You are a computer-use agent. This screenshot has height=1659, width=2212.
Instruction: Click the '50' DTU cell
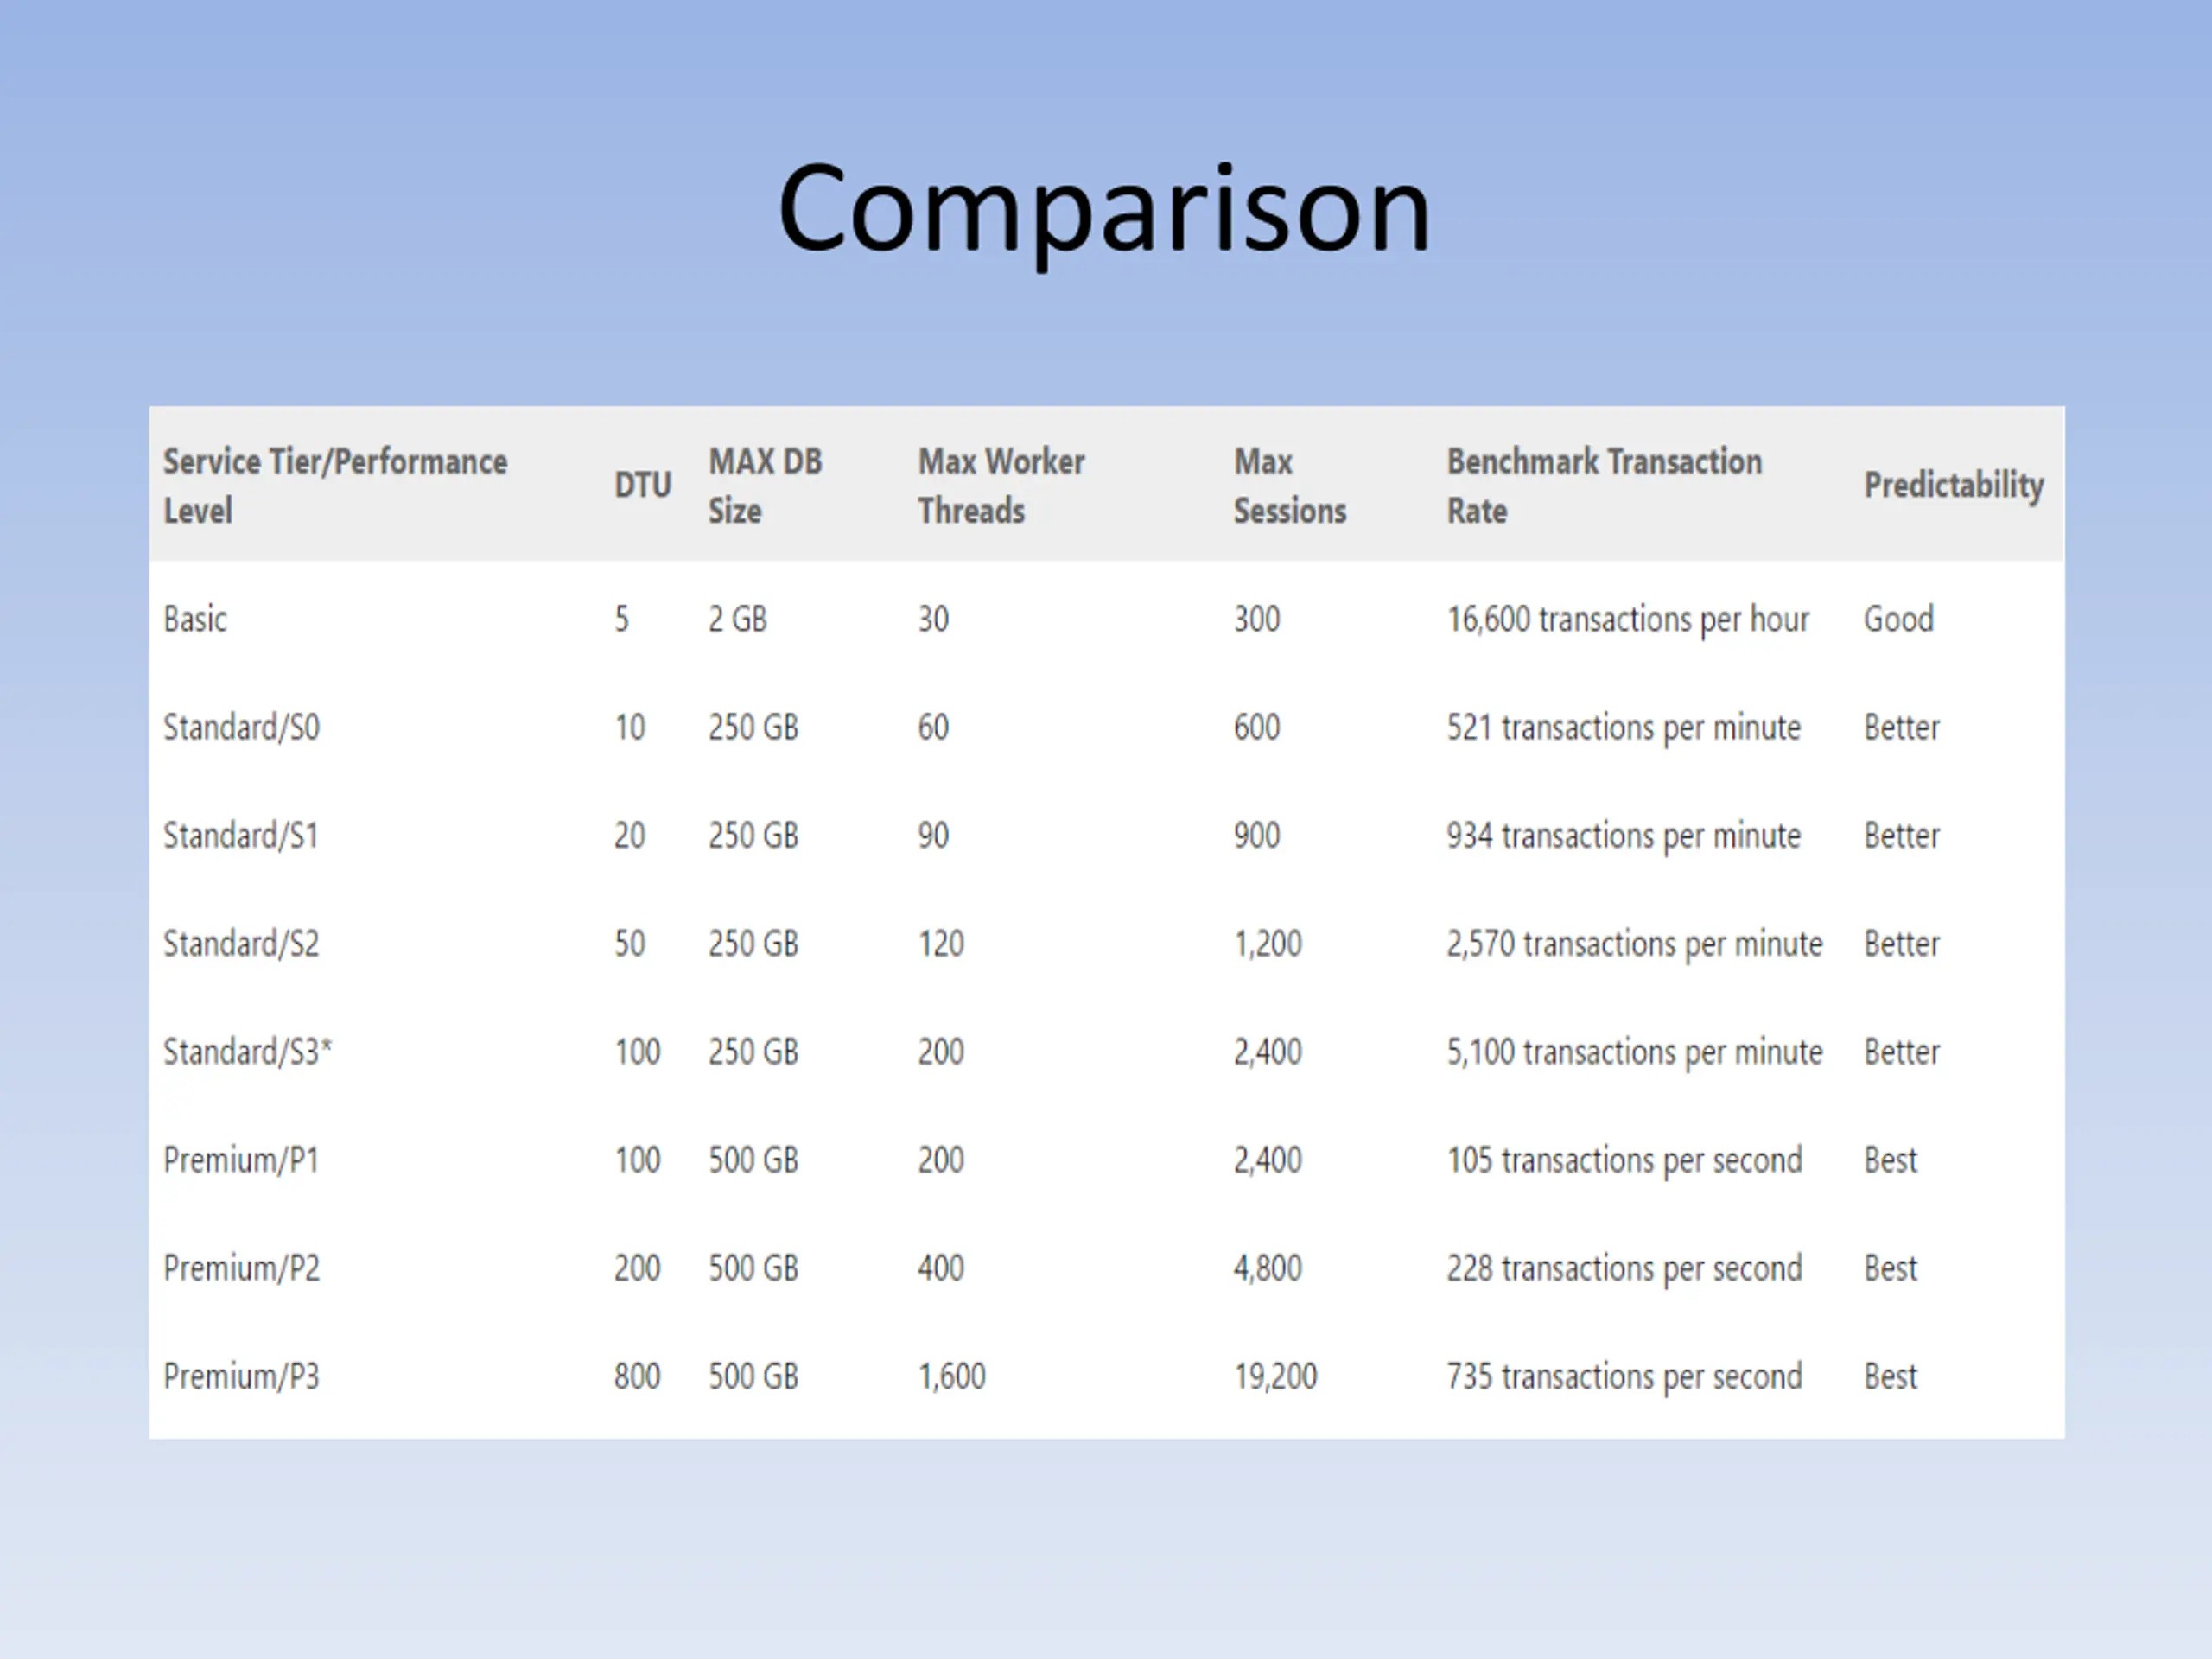click(x=629, y=943)
